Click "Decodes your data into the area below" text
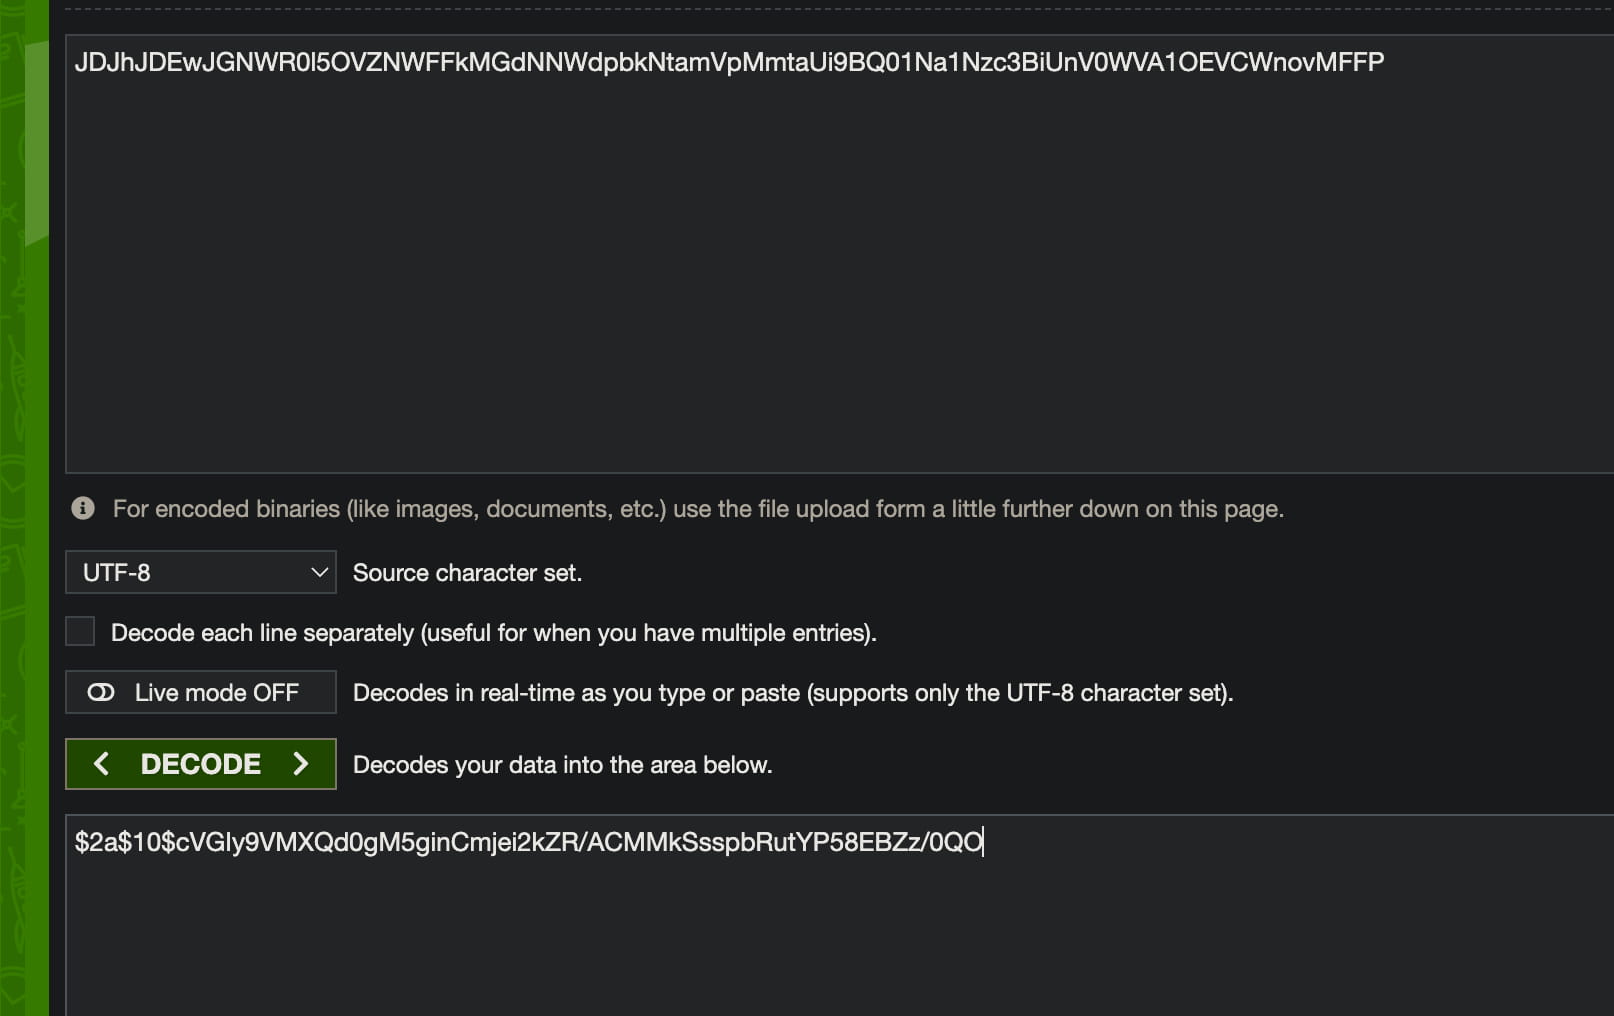Image resolution: width=1614 pixels, height=1016 pixels. 562,765
